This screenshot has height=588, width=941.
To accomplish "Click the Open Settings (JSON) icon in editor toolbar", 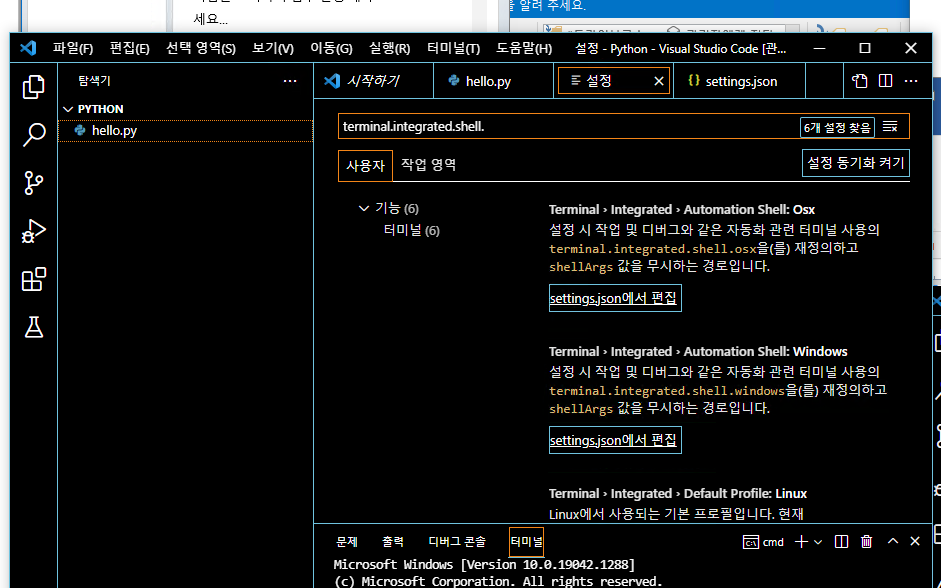I will click(859, 81).
